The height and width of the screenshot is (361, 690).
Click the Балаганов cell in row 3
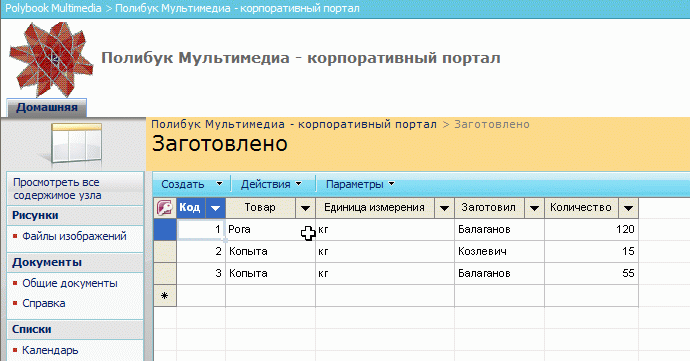tap(499, 273)
